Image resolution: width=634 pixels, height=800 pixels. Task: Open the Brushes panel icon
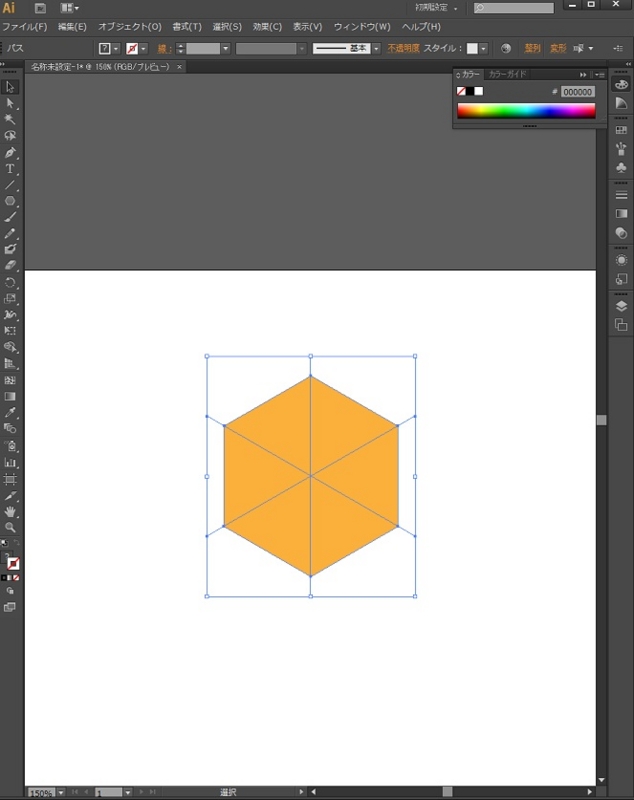[x=621, y=148]
